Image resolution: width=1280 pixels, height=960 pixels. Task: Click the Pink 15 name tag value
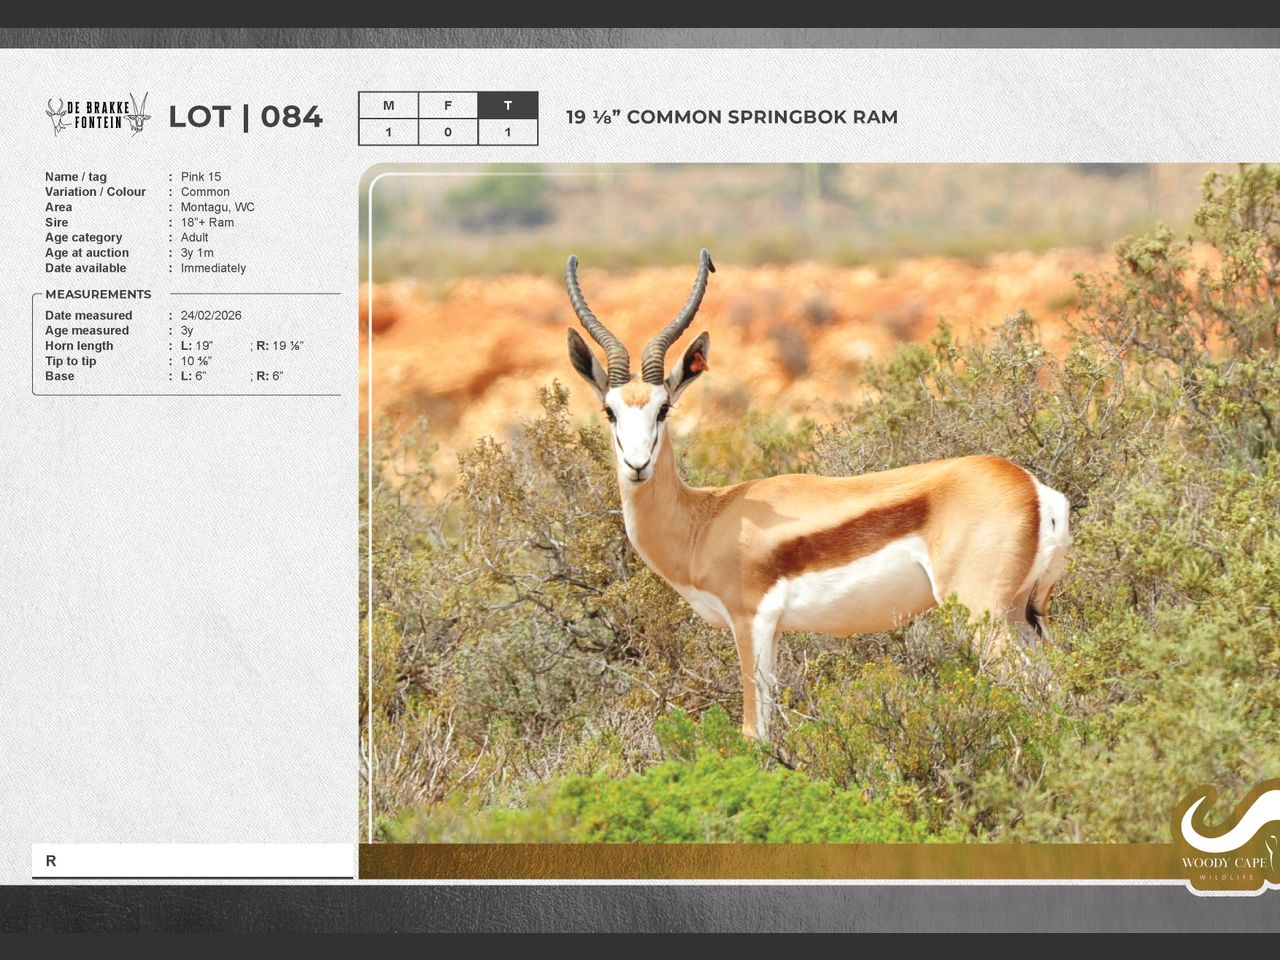point(201,177)
